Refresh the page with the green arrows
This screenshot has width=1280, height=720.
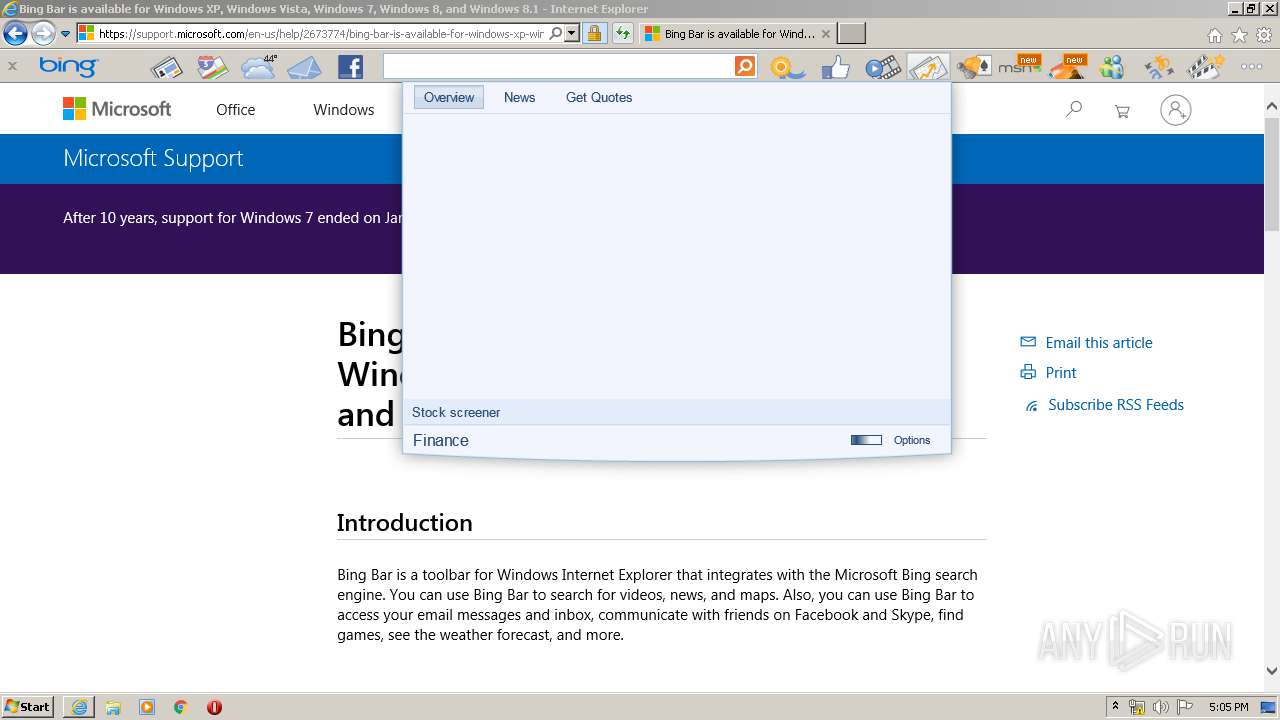point(623,33)
